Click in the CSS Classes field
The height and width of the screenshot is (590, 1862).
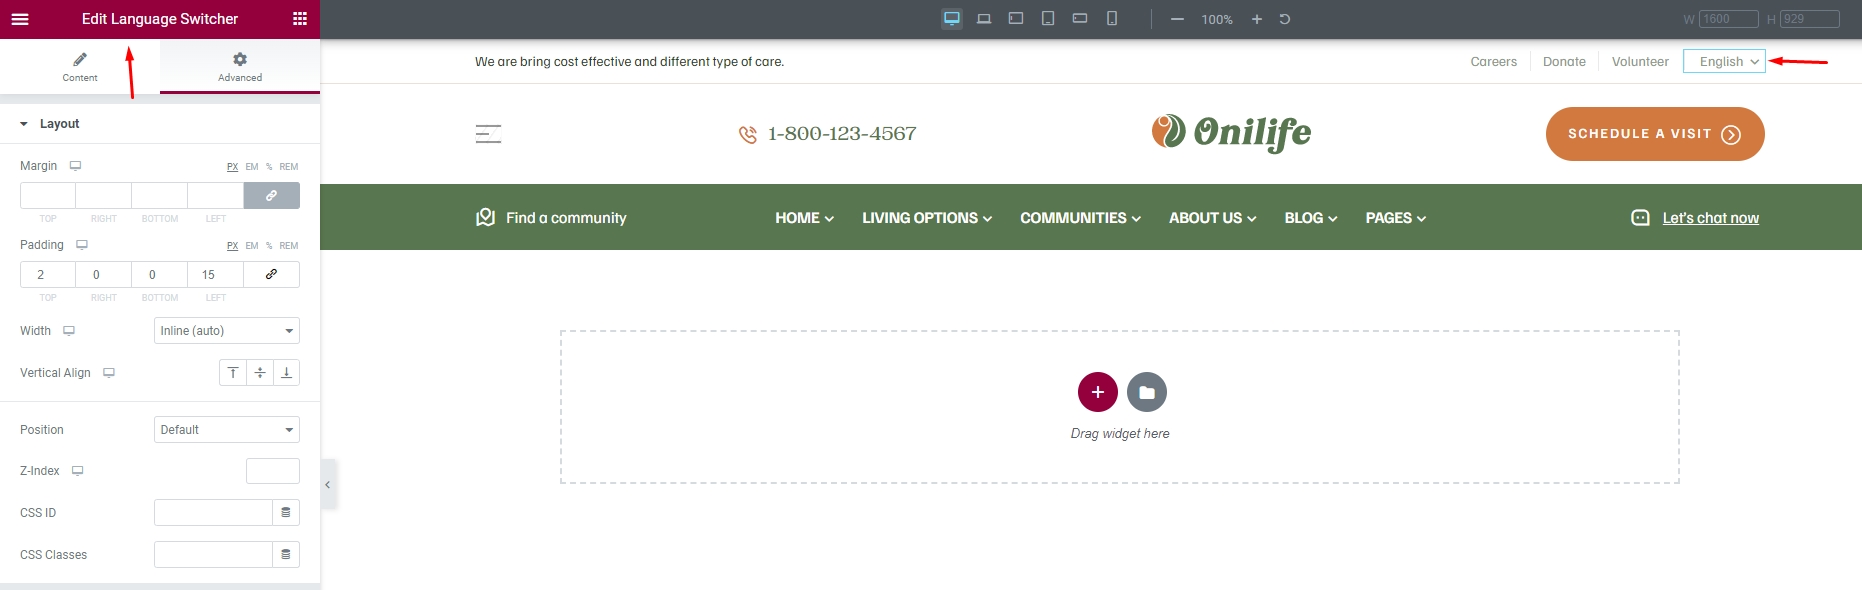pos(213,555)
